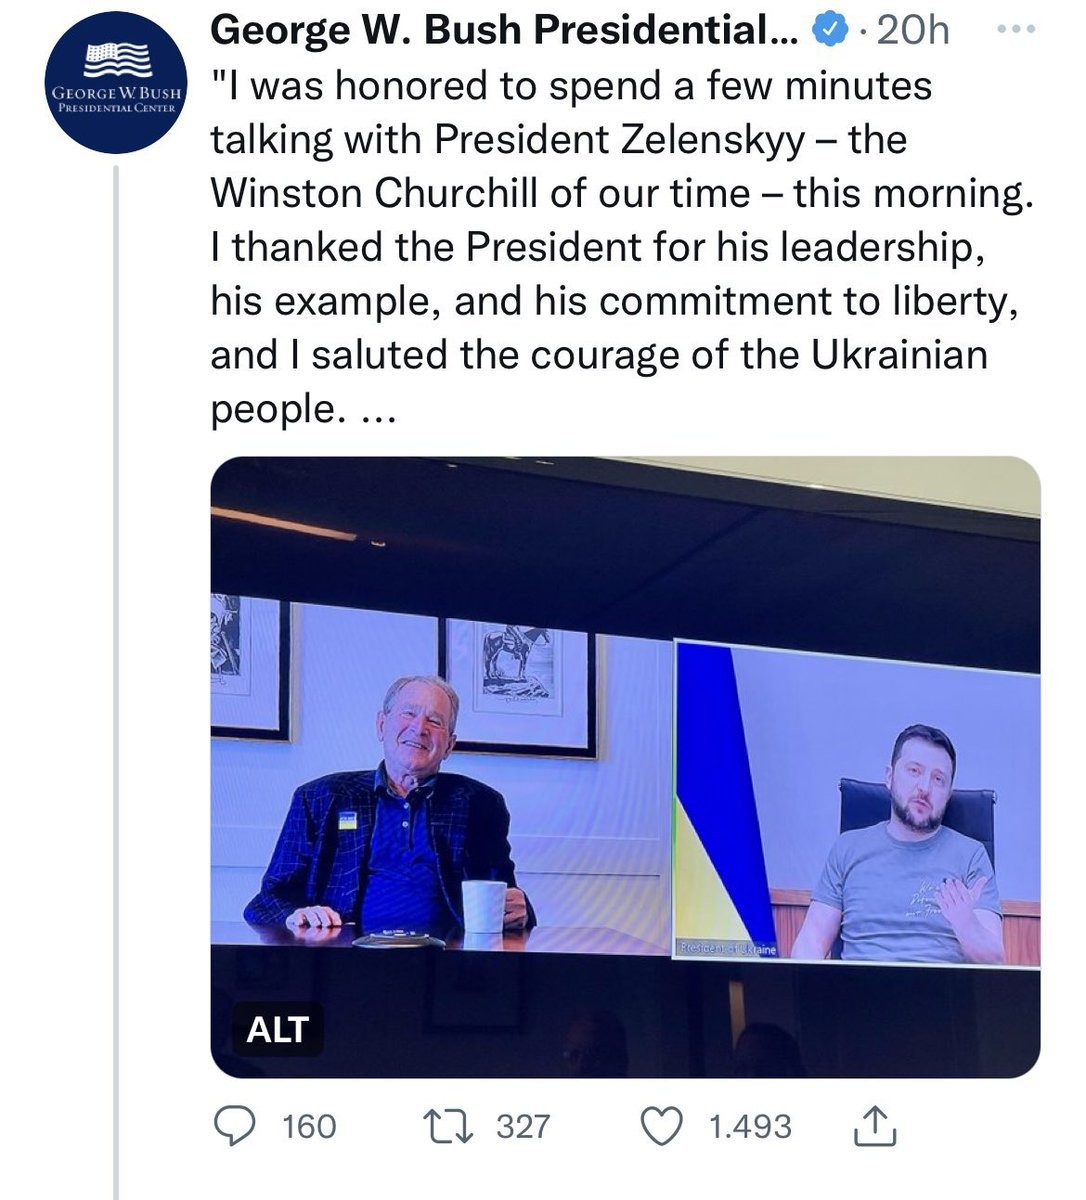Image resolution: width=1086 pixels, height=1200 pixels.
Task: Show image description via ALT badge
Action: pyautogui.click(x=277, y=1029)
